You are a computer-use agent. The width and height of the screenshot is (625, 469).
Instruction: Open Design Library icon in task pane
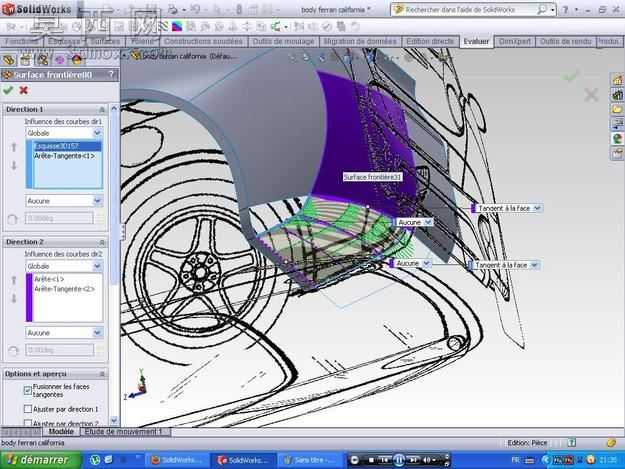tap(617, 95)
